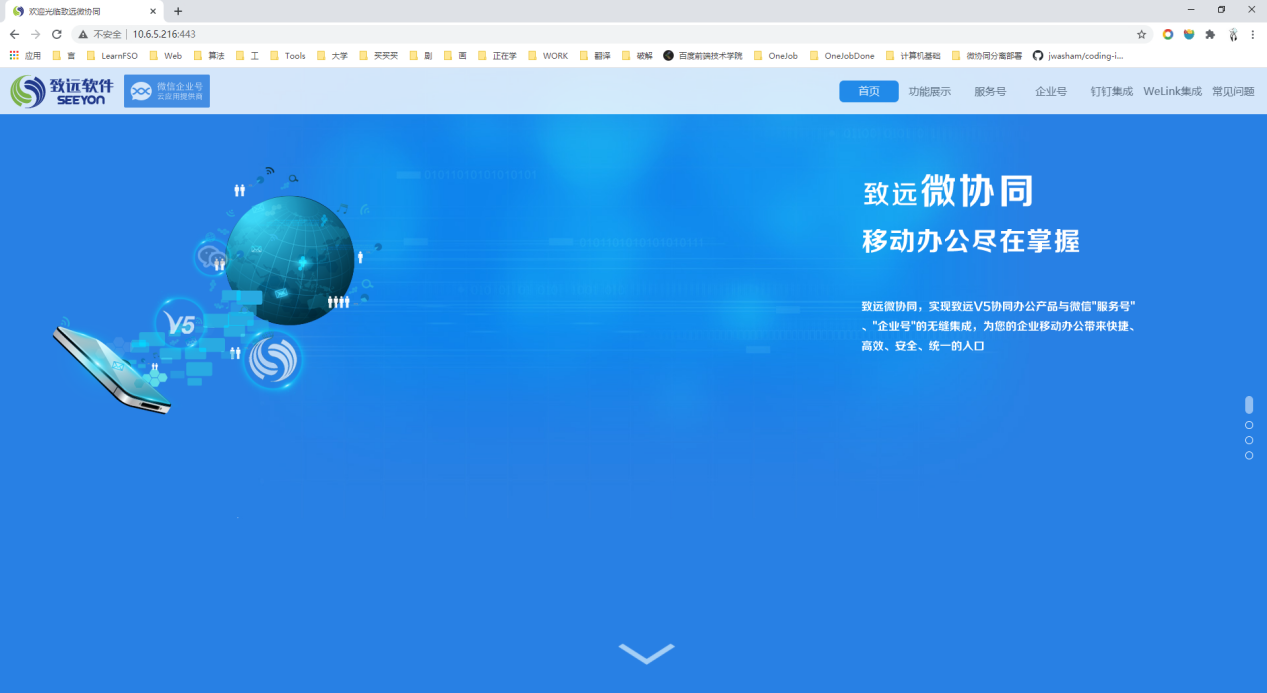The image size is (1267, 693).
Task: Open the 常见问题 FAQ link
Action: click(x=1233, y=91)
